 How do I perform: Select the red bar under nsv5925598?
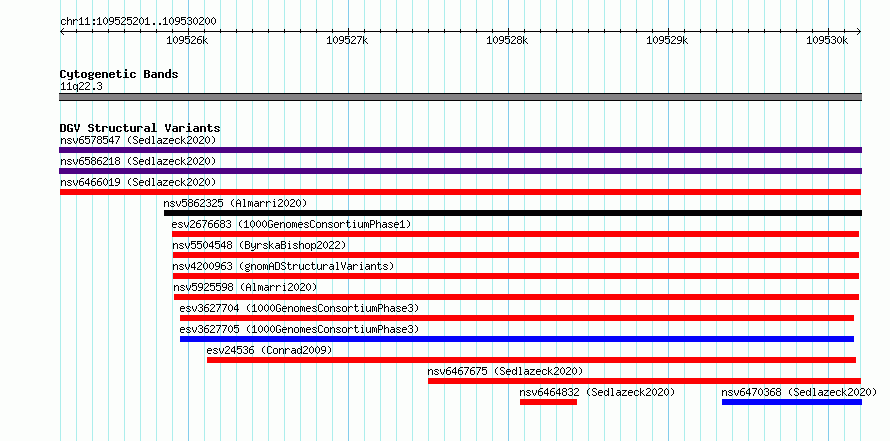(517, 297)
